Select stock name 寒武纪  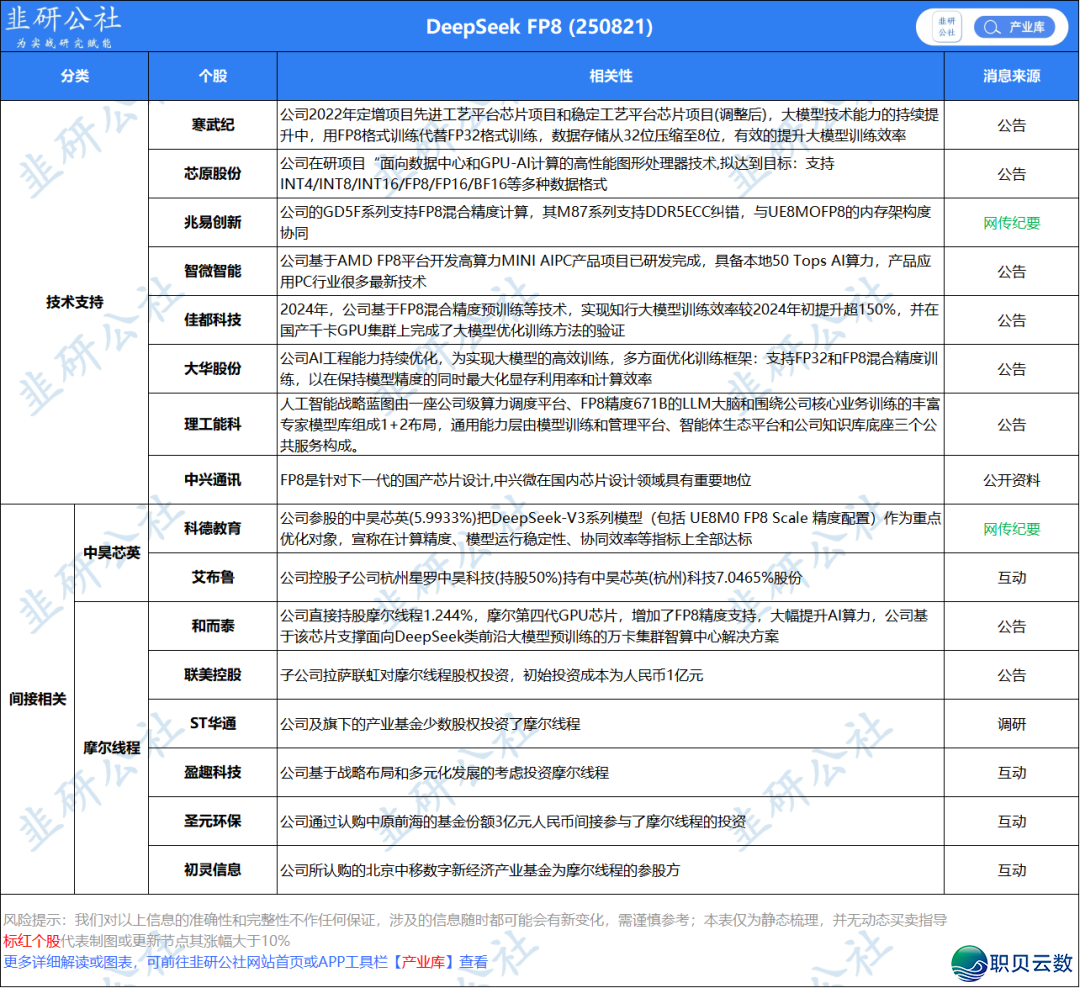(213, 125)
